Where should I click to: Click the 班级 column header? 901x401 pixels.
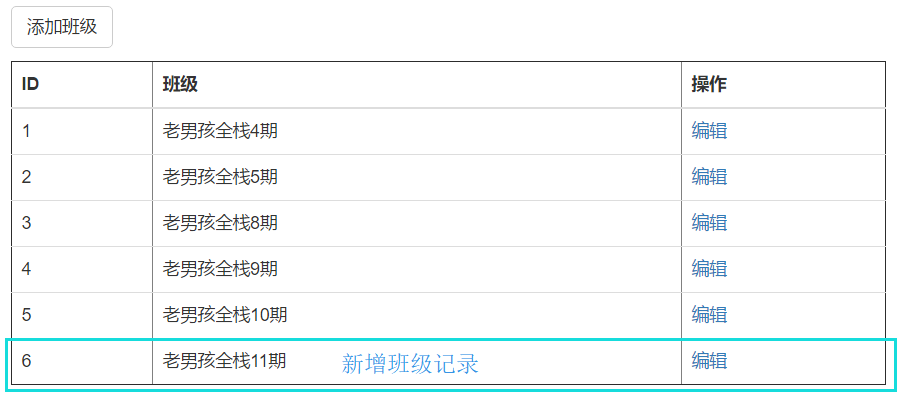coord(180,85)
